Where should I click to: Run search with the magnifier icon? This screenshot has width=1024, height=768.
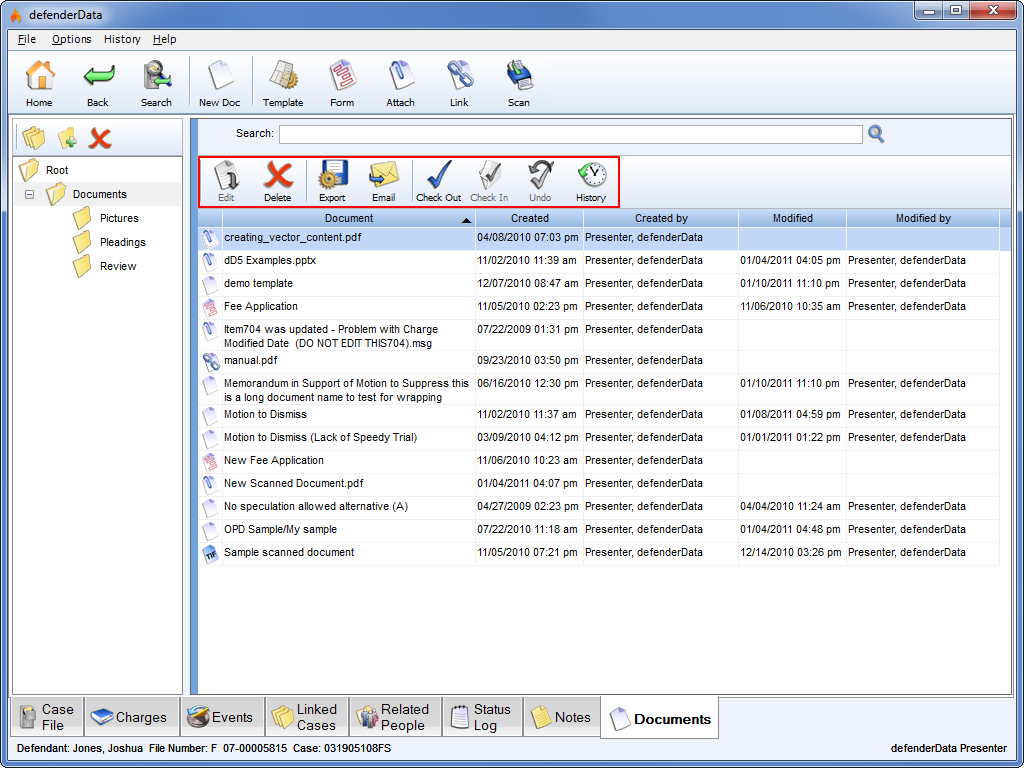point(876,135)
